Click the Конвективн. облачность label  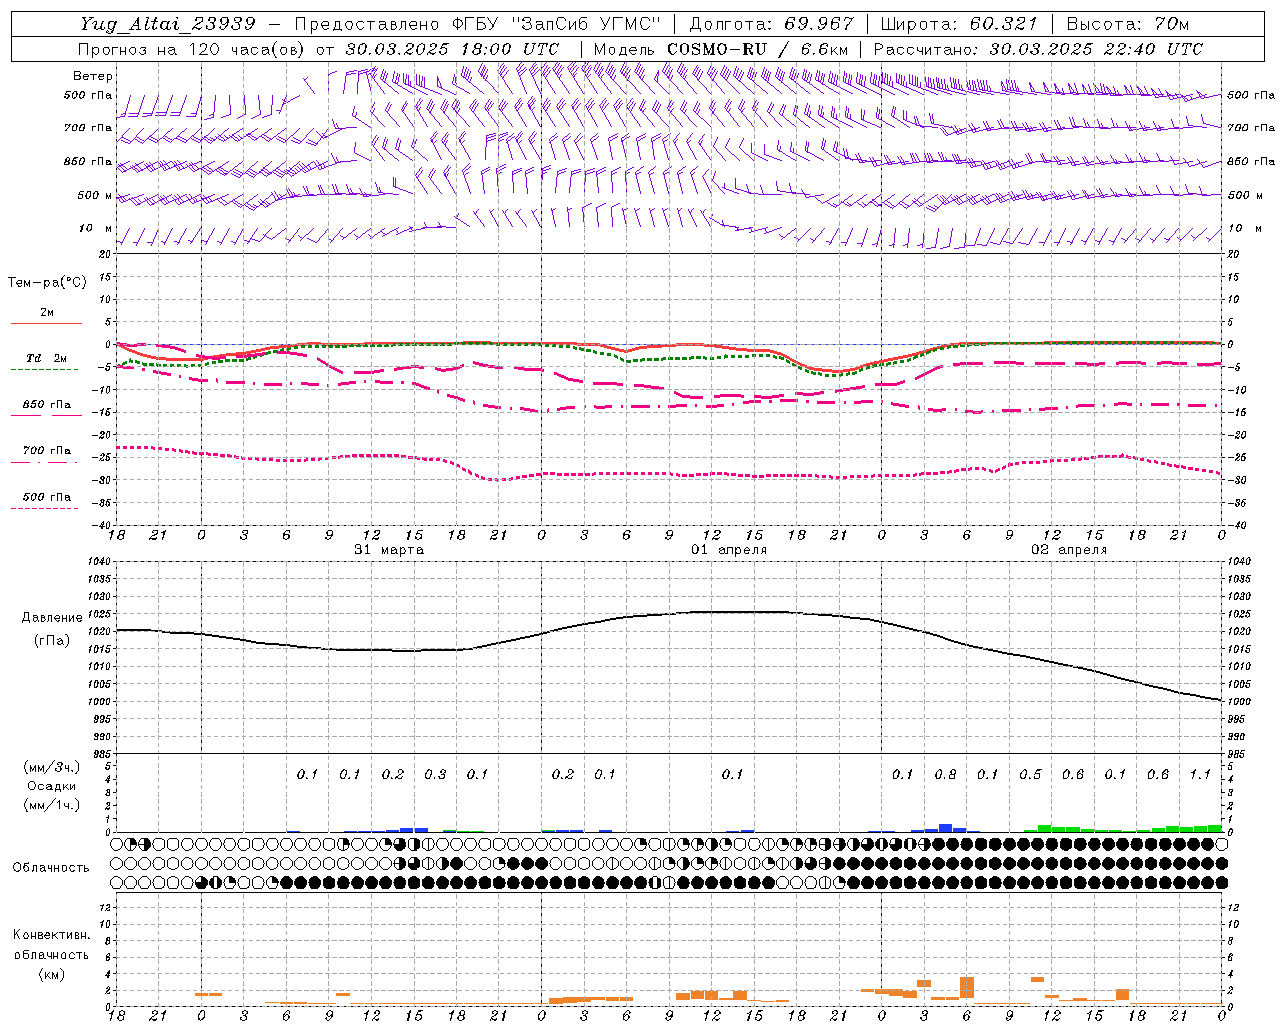pyautogui.click(x=51, y=945)
